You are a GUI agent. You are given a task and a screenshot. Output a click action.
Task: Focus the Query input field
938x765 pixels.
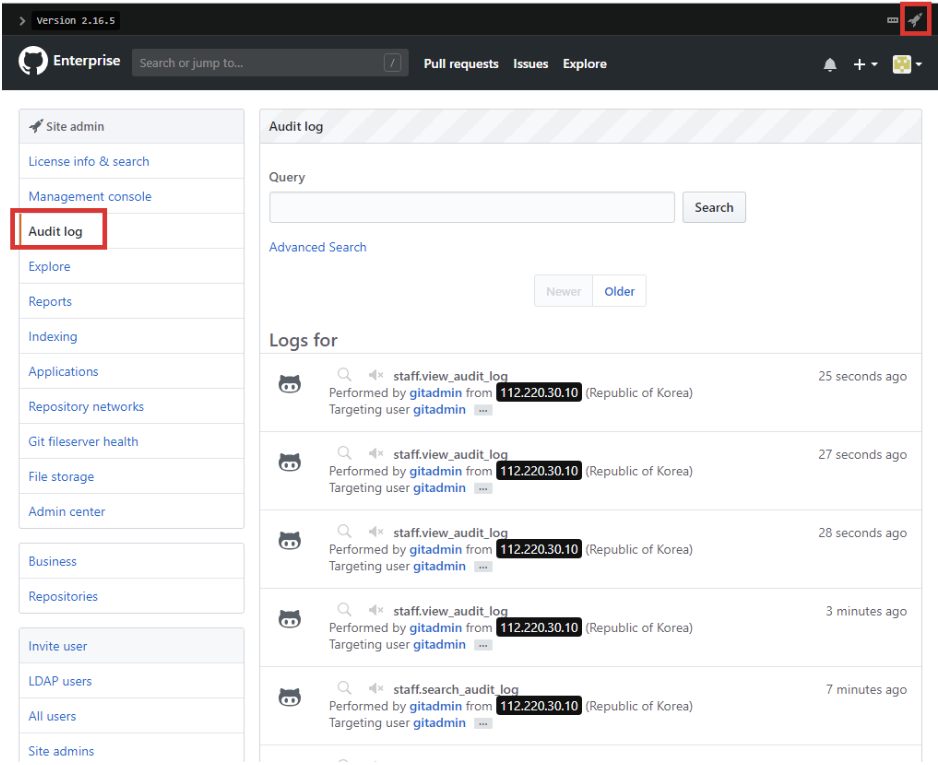[x=472, y=208]
